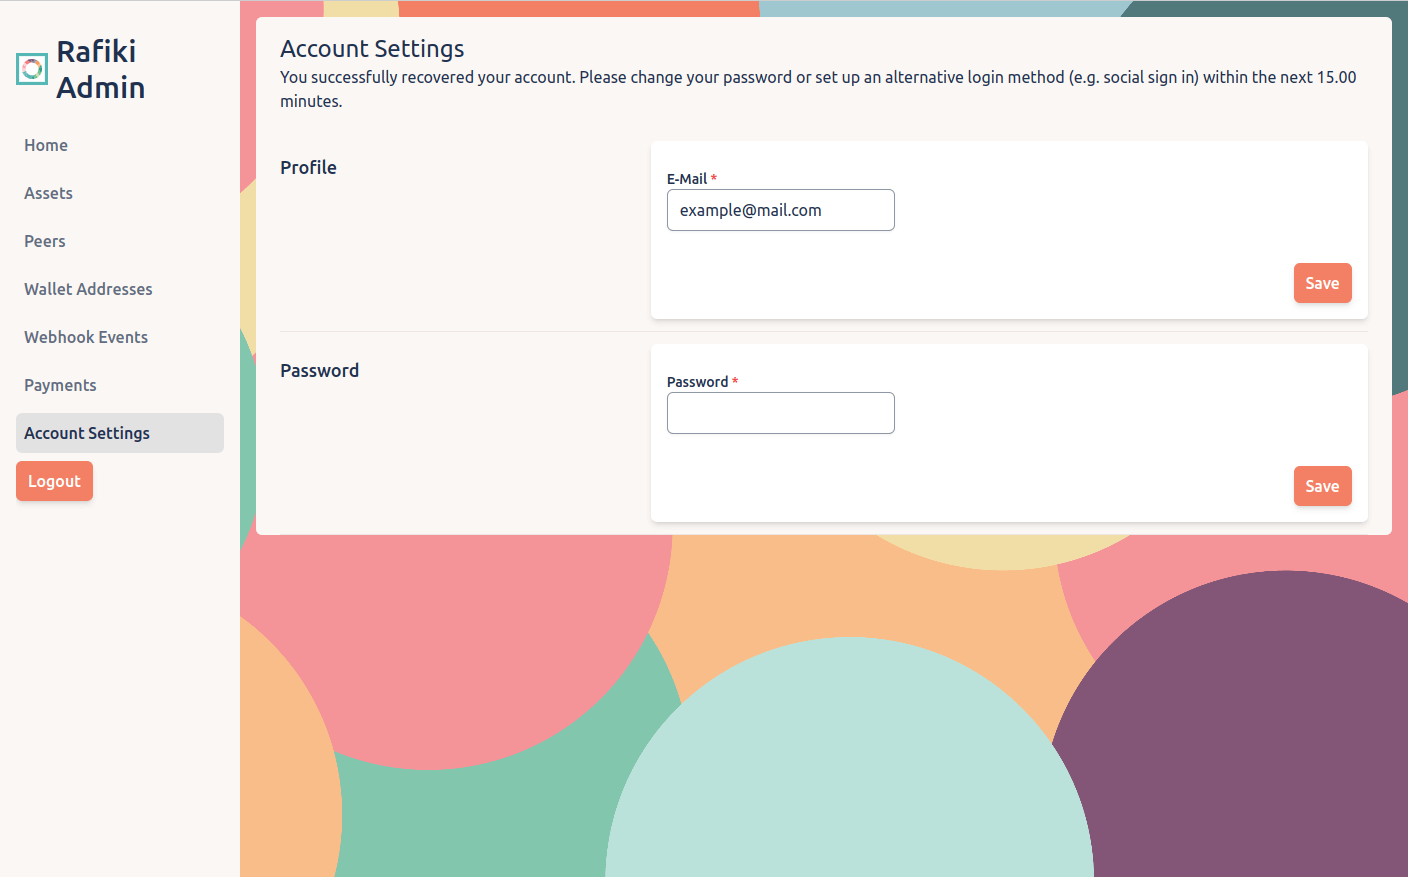Click the Logout button
1408x877 pixels.
pos(54,481)
